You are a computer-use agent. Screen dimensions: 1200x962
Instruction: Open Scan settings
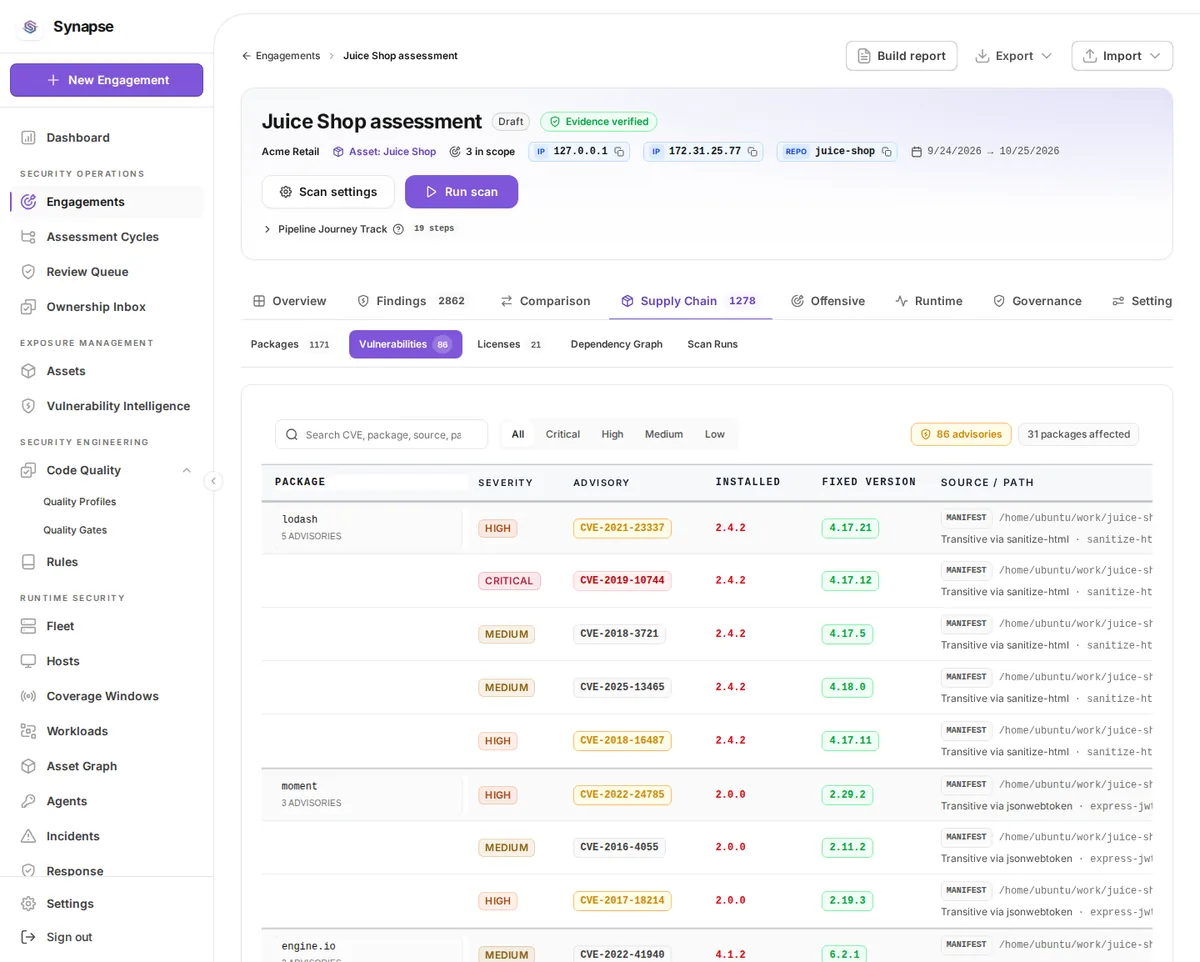328,192
